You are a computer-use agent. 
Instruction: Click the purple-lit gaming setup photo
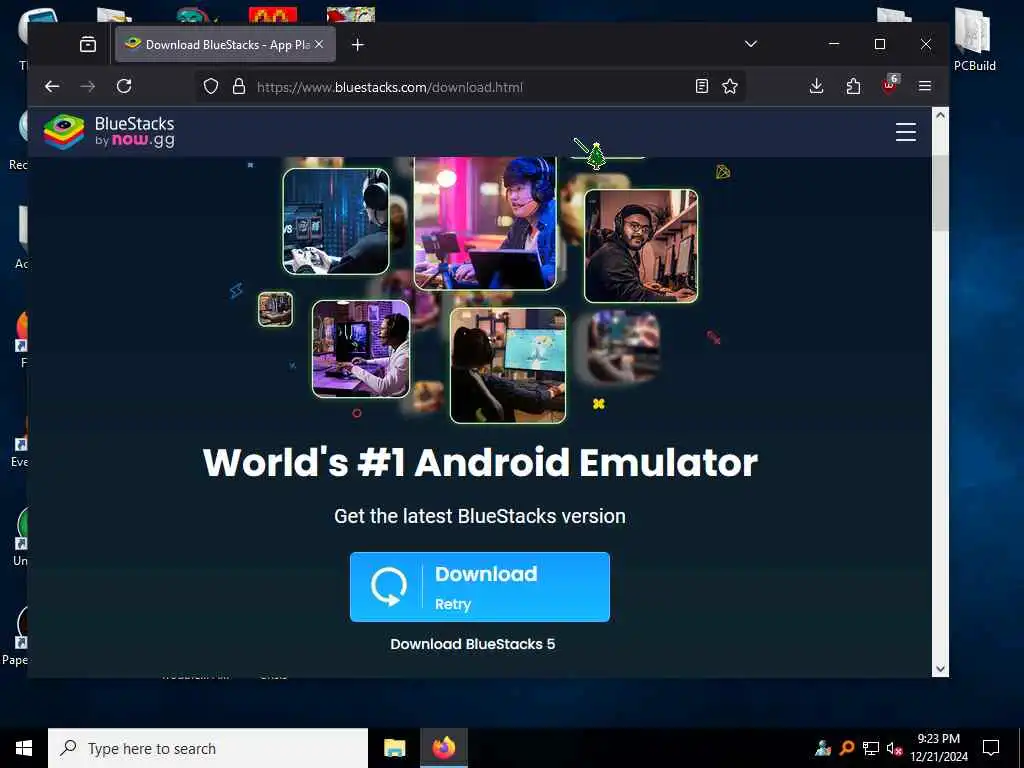coord(361,349)
